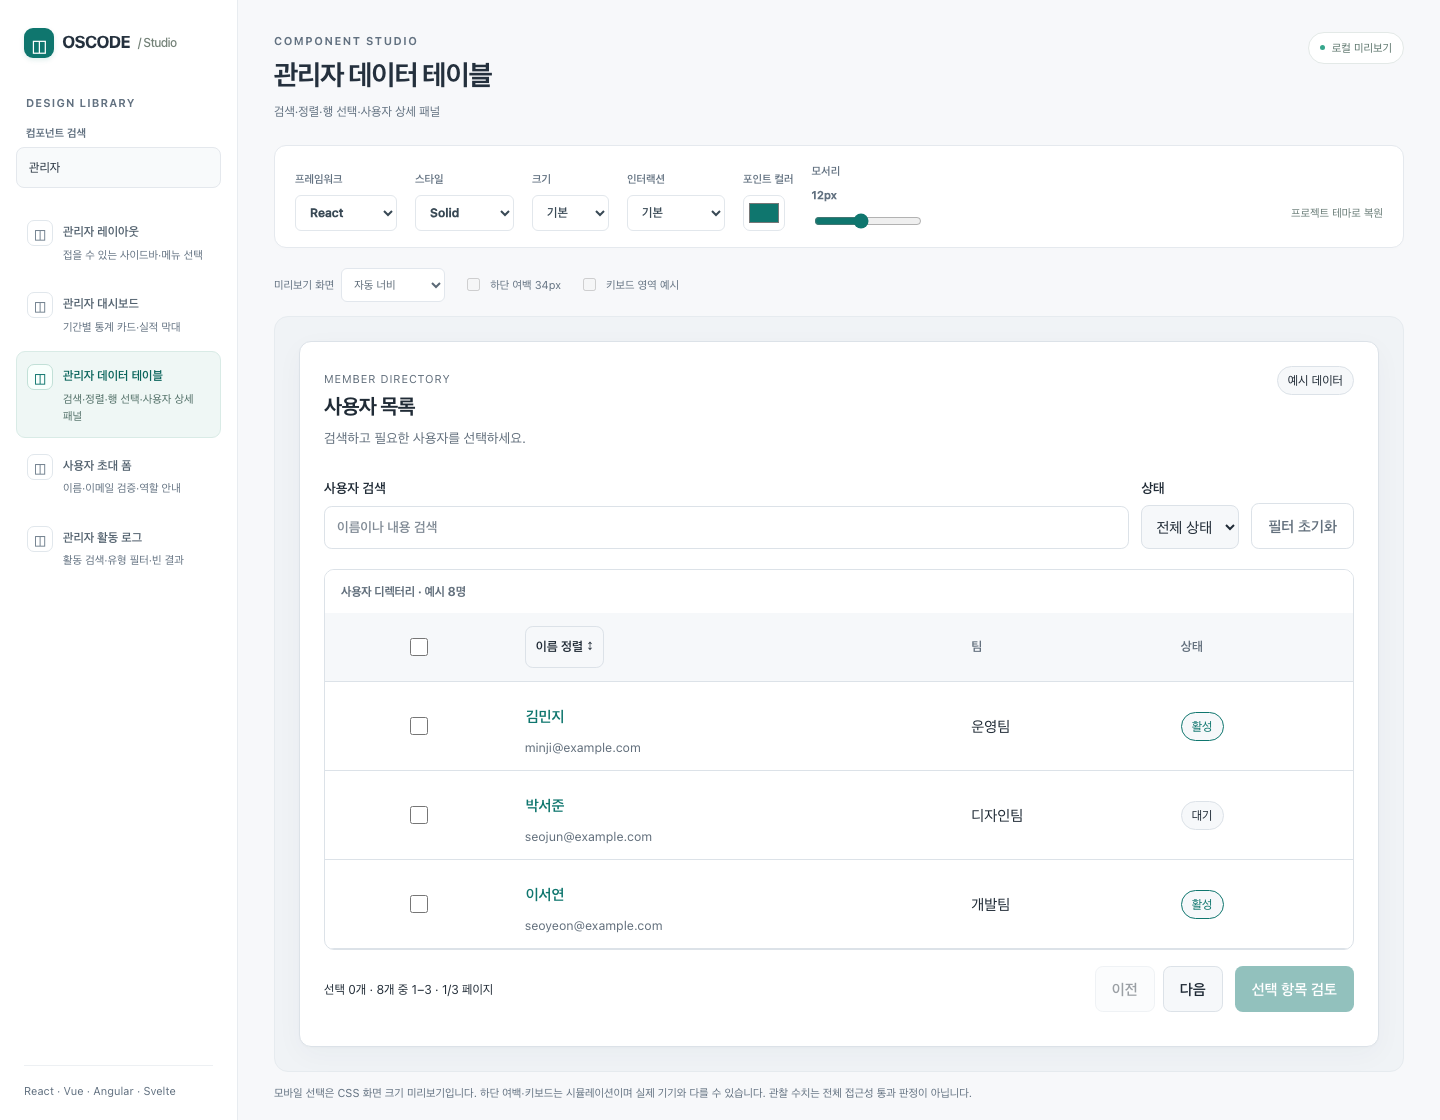Expand the 크기 size dropdown
The image size is (1440, 1120).
pyautogui.click(x=570, y=213)
